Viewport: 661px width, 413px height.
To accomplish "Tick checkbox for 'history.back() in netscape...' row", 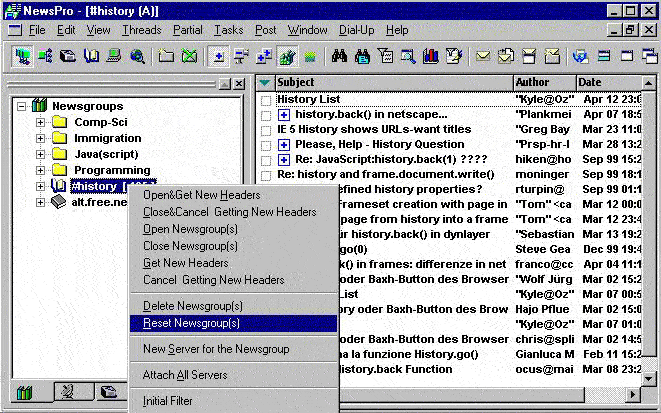I will (x=266, y=115).
